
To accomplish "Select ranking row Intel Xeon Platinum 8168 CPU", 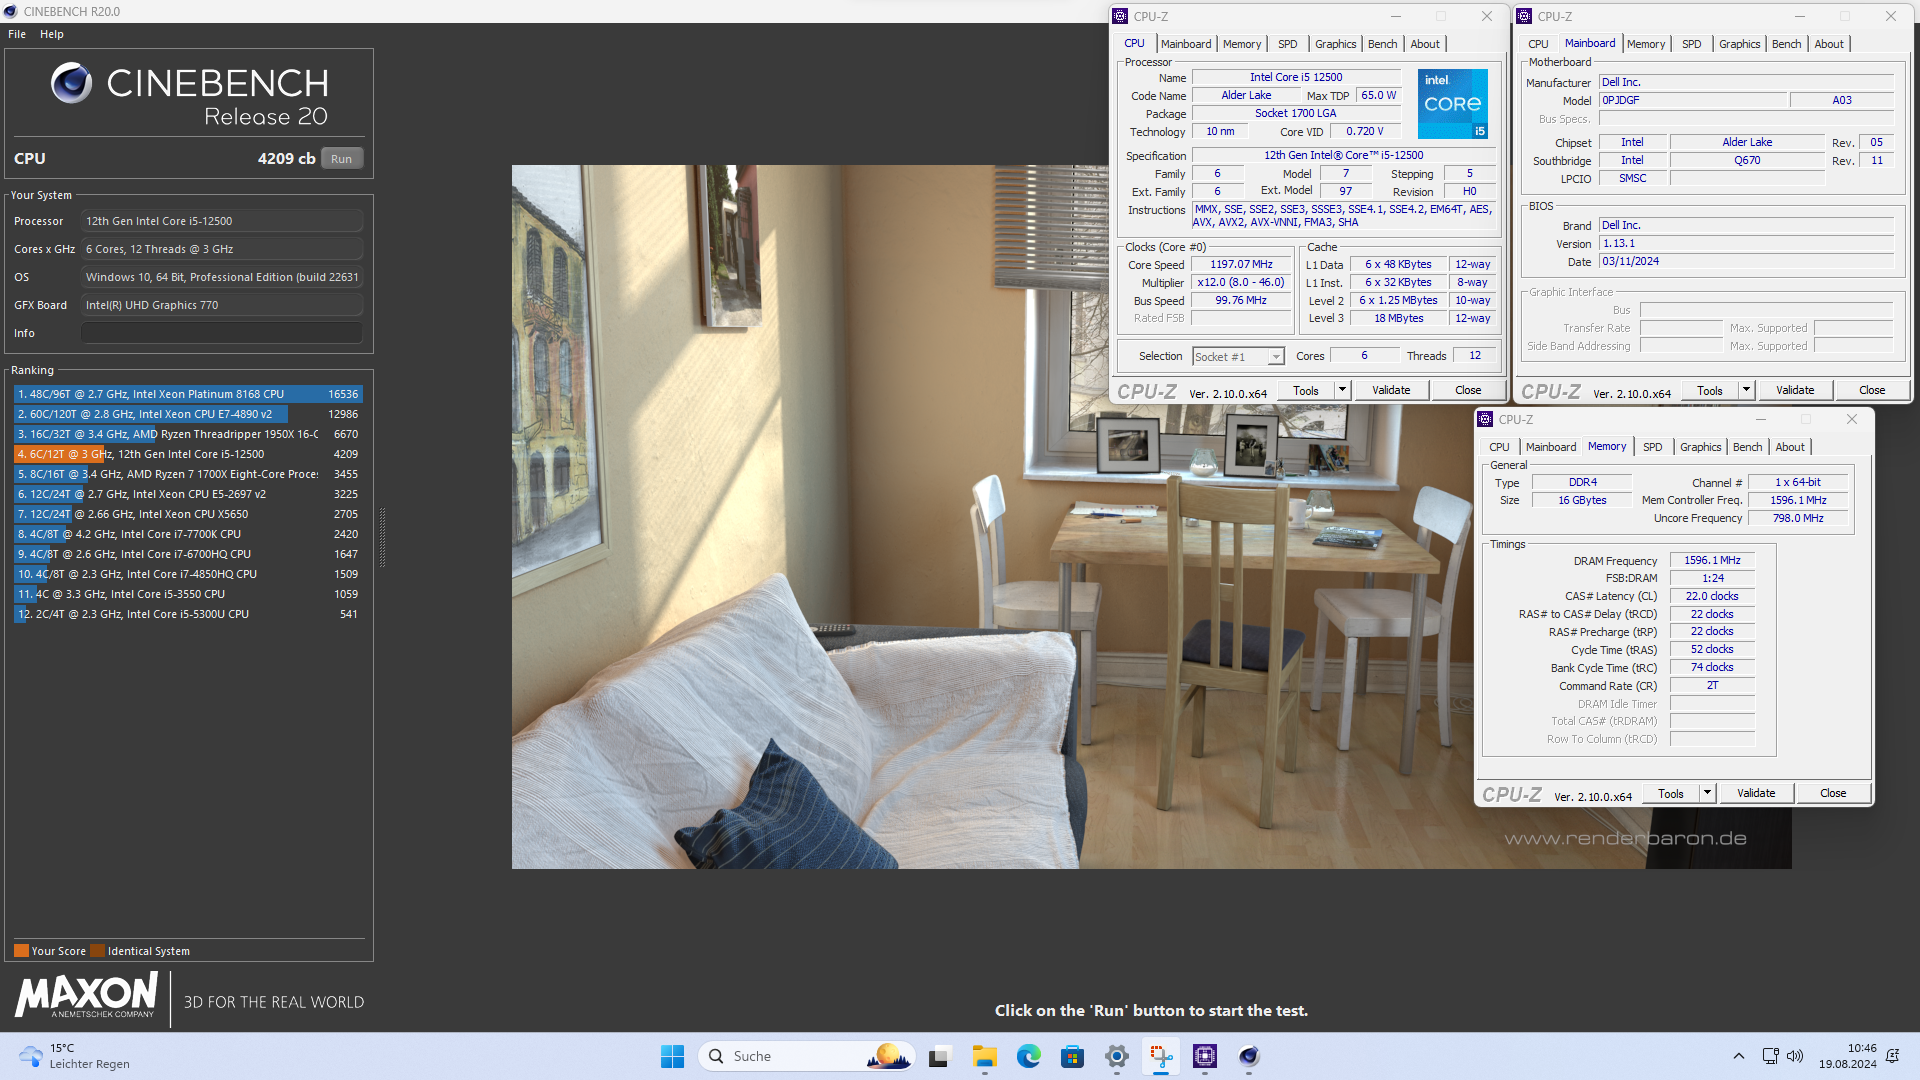I will (188, 394).
